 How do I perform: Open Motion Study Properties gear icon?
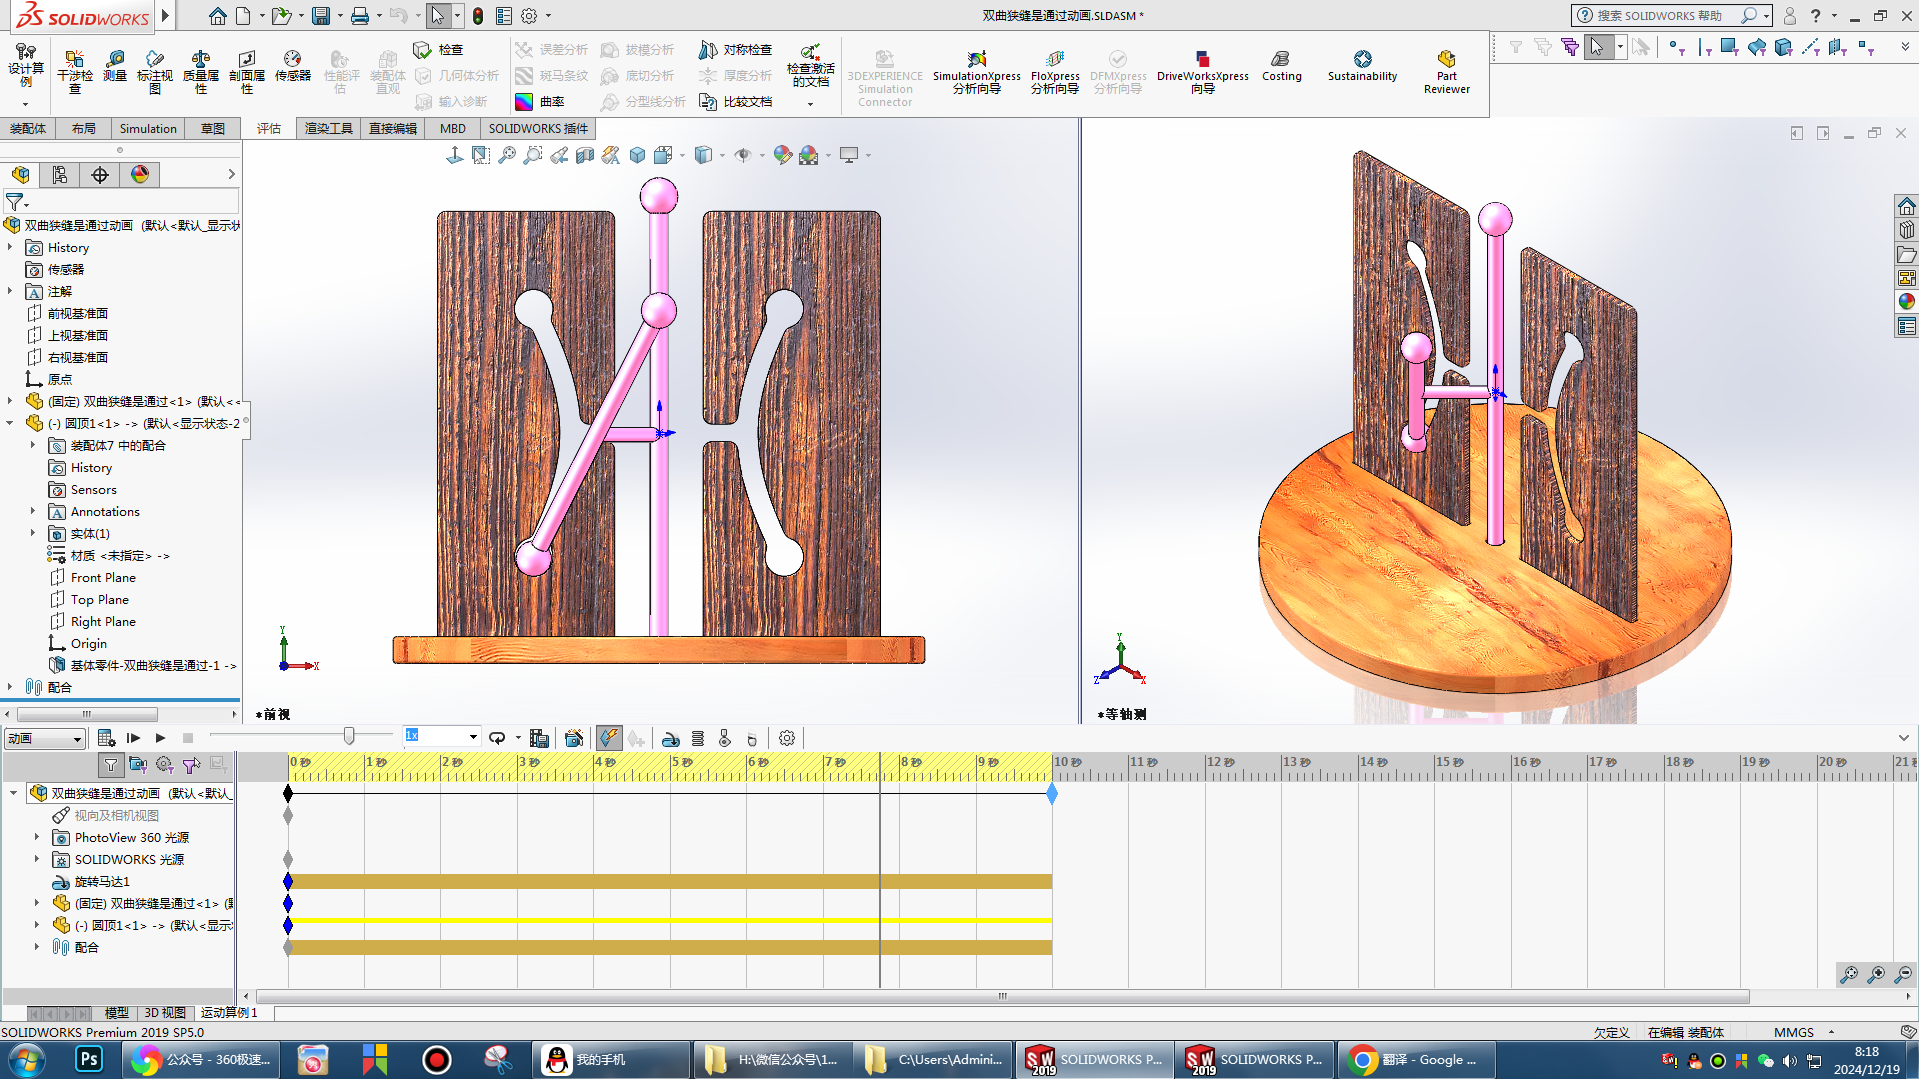tap(787, 739)
